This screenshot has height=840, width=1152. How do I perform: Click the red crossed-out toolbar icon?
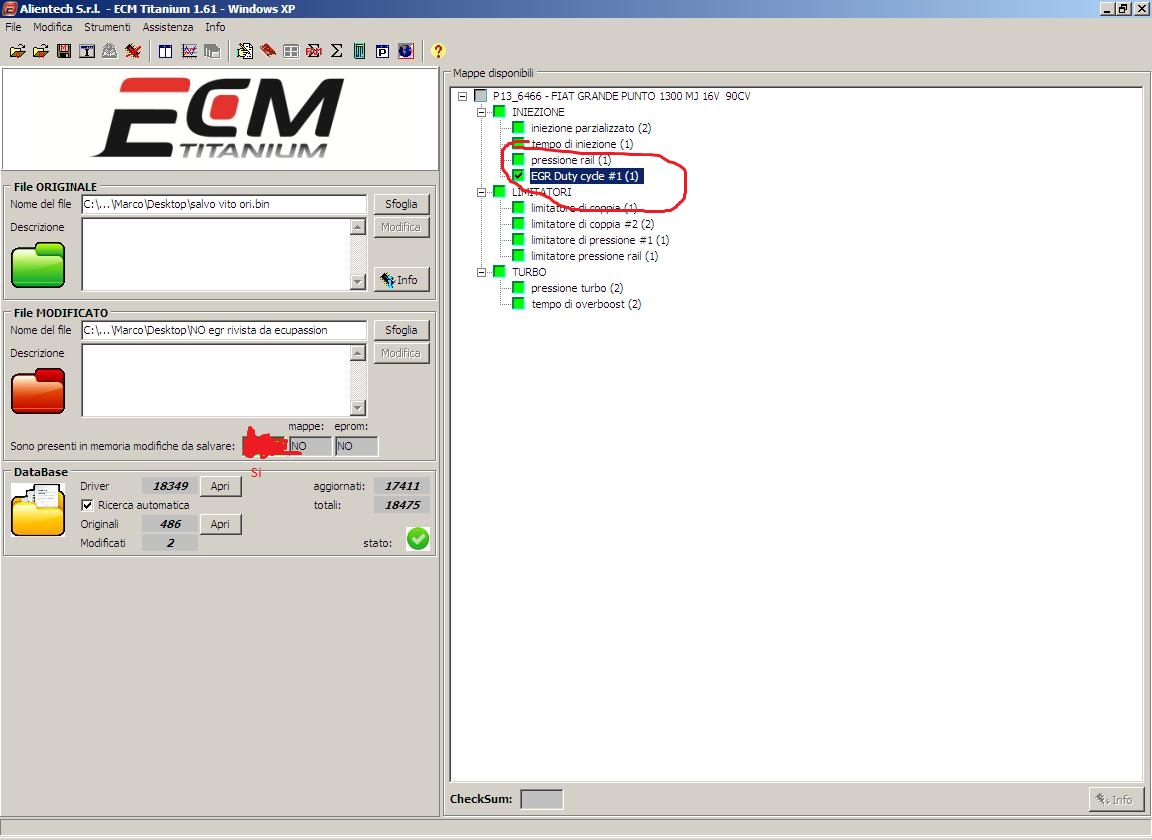(x=133, y=51)
